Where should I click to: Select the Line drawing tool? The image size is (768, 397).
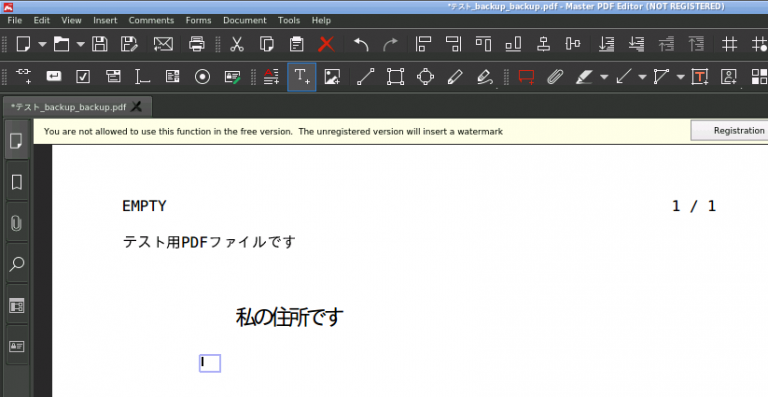click(365, 76)
